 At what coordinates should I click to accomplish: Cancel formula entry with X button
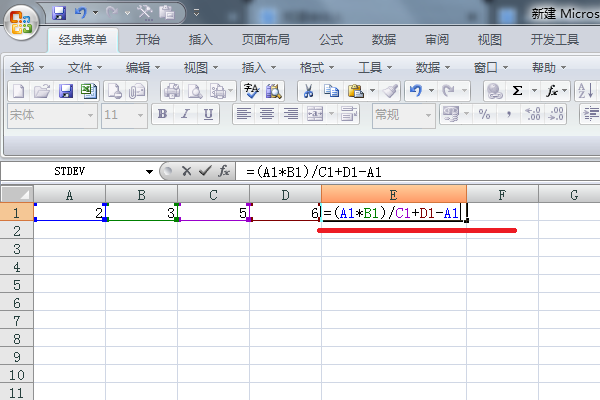tap(186, 171)
